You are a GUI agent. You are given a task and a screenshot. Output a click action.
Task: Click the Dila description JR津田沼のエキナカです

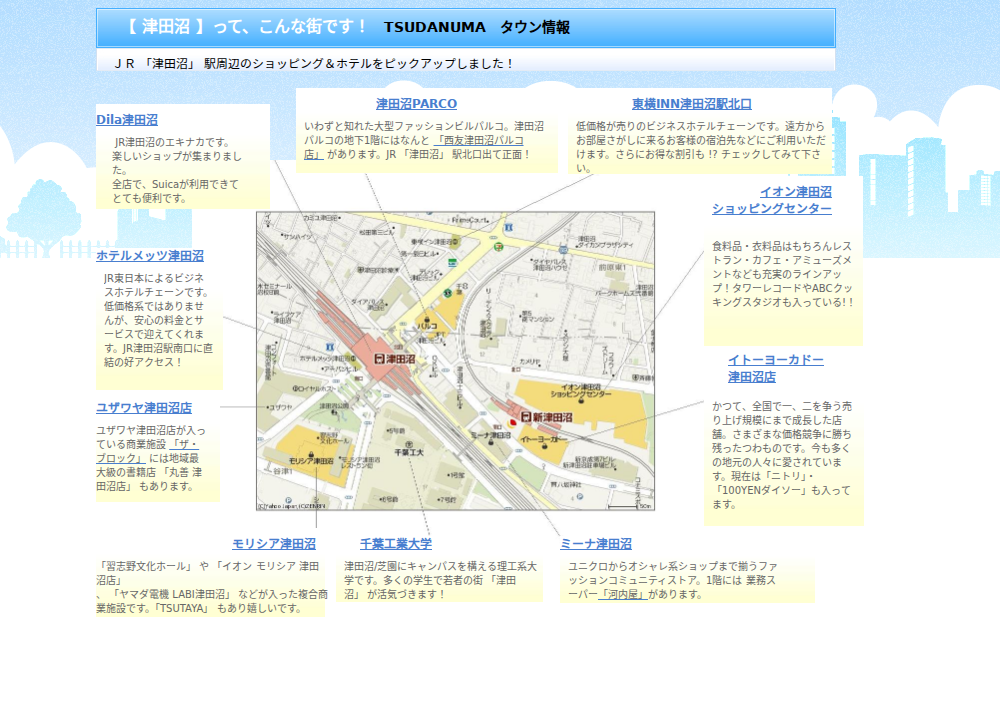coord(172,142)
